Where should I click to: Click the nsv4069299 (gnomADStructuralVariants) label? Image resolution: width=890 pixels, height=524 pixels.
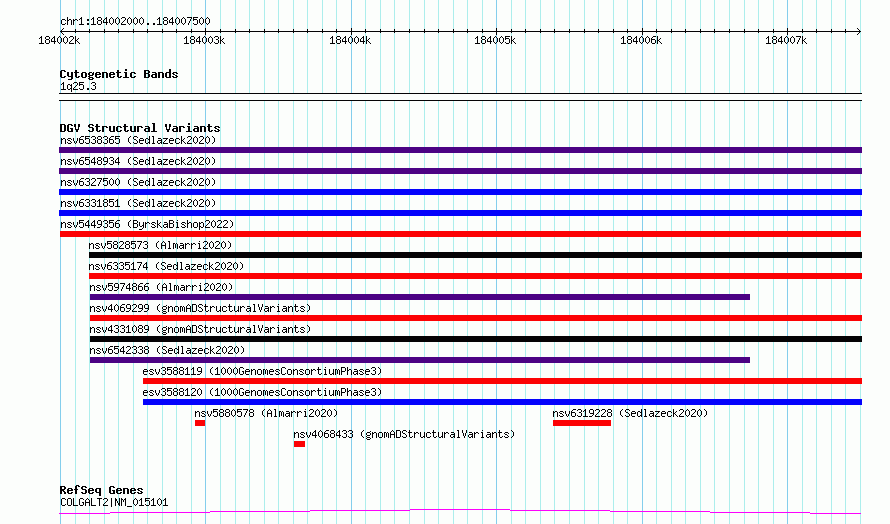pyautogui.click(x=200, y=308)
